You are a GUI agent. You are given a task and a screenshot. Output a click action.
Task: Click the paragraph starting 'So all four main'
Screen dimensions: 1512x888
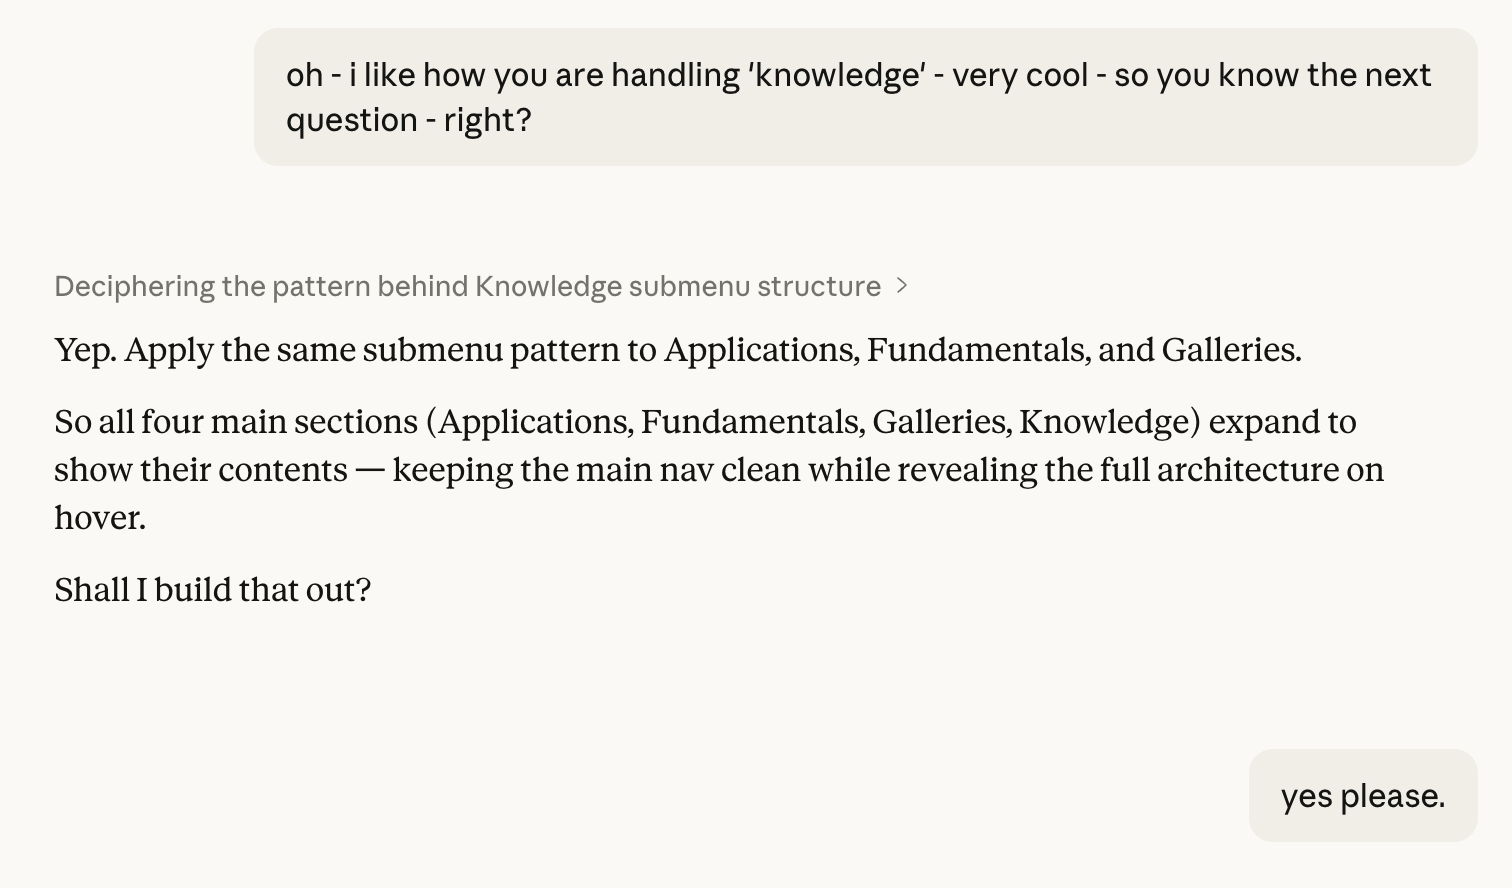coord(718,470)
